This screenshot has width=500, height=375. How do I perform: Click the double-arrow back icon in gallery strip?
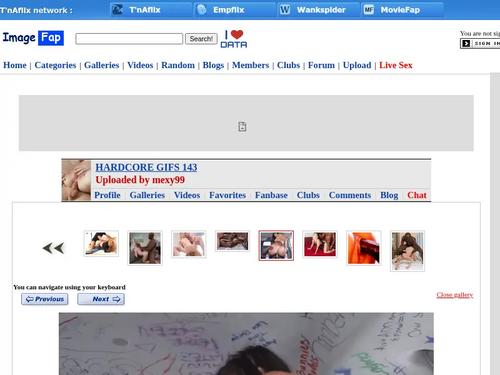tap(53, 248)
